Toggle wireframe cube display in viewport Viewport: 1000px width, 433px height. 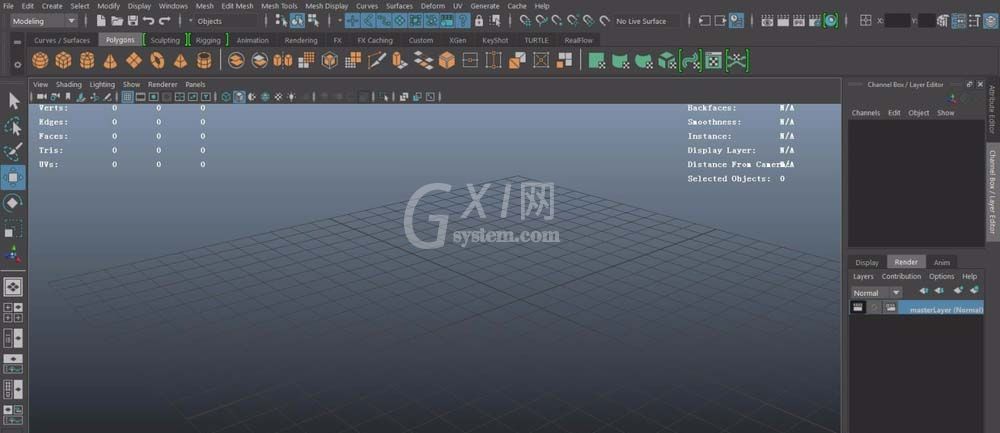[226, 97]
